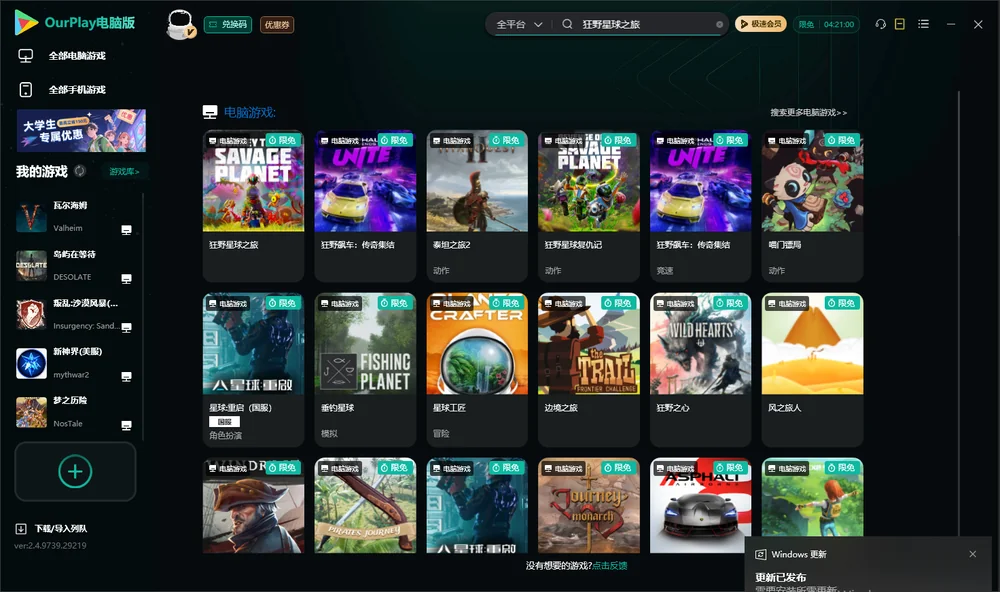Open 搜索更多电脑游戏>> link

(809, 112)
